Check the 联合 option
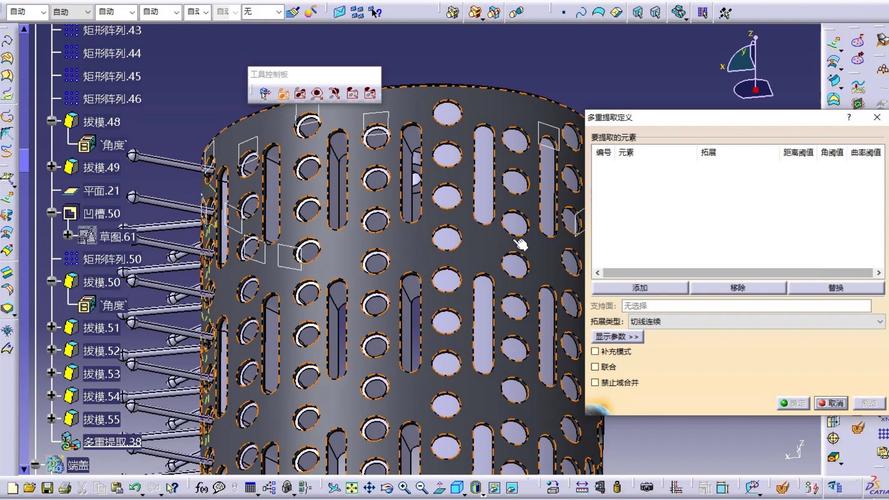 595,367
